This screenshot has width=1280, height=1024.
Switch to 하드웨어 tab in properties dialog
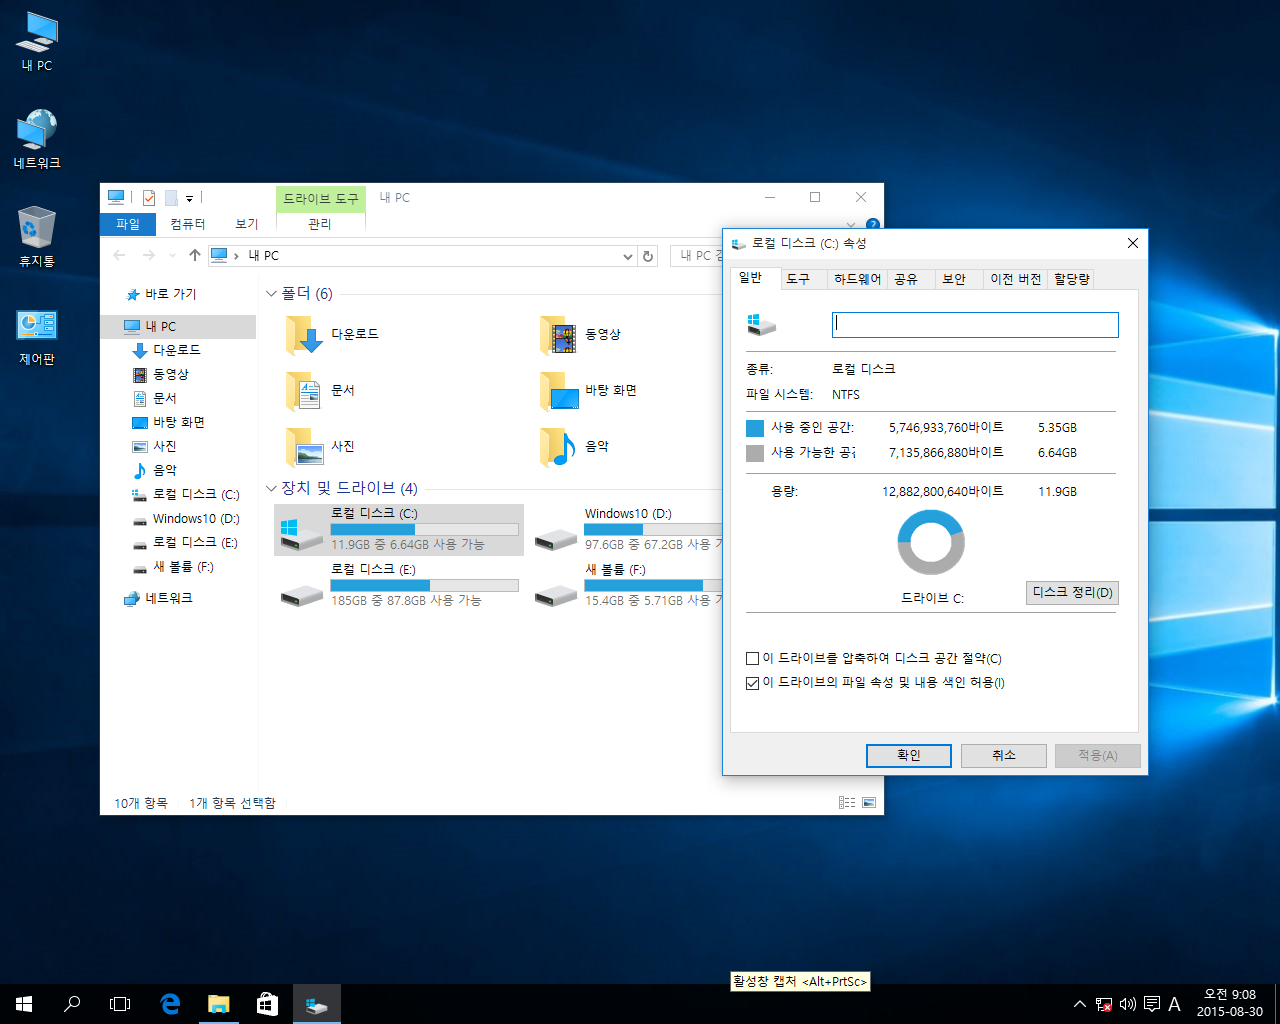(x=857, y=279)
